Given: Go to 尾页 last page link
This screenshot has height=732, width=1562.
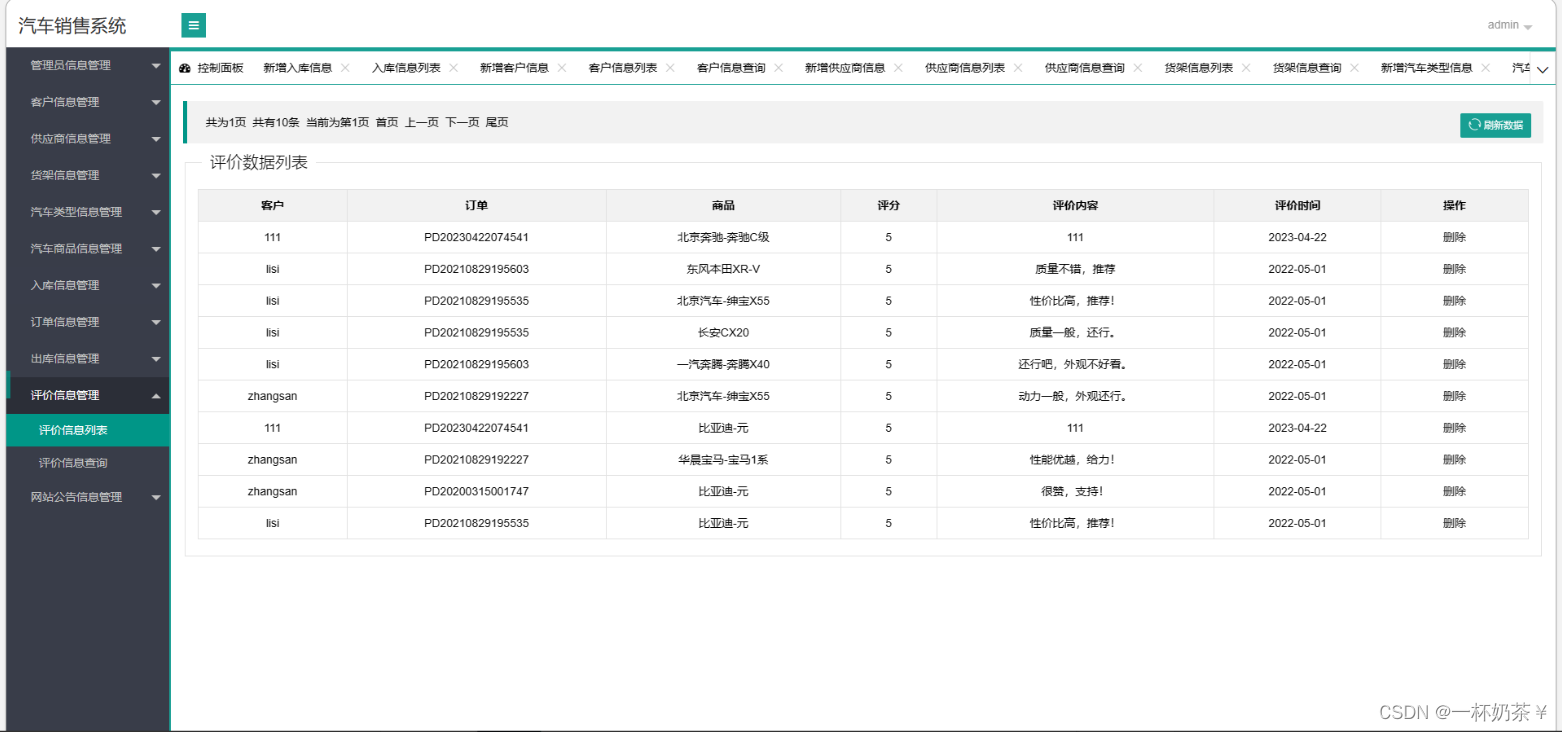Looking at the screenshot, I should (497, 122).
